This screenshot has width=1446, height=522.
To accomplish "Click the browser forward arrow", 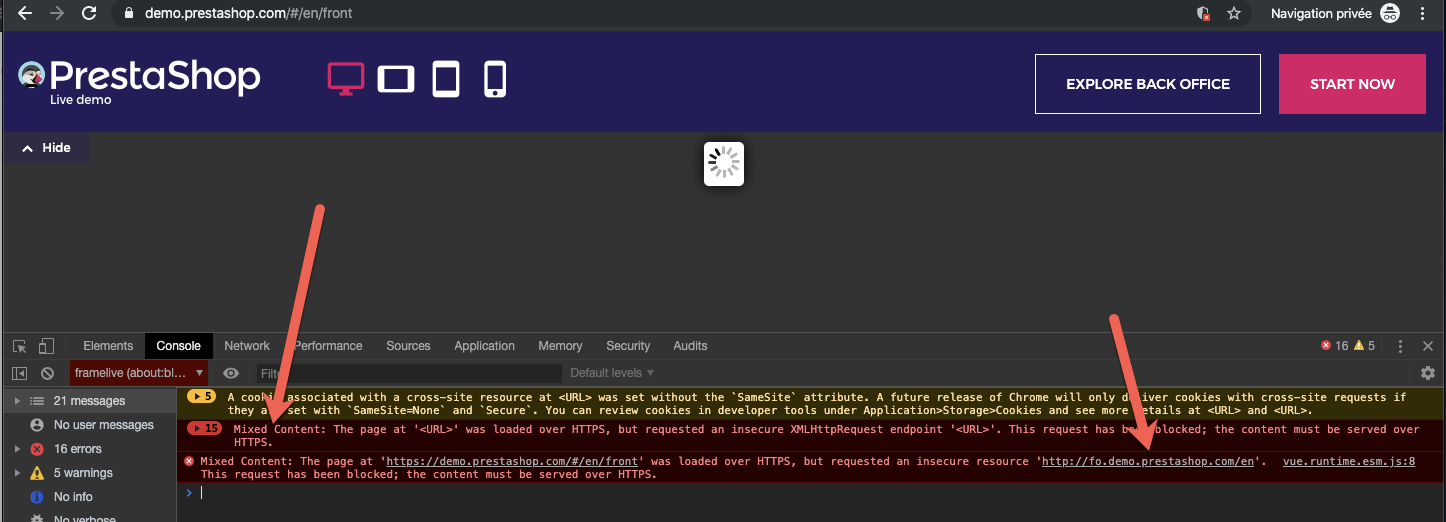I will coord(57,14).
